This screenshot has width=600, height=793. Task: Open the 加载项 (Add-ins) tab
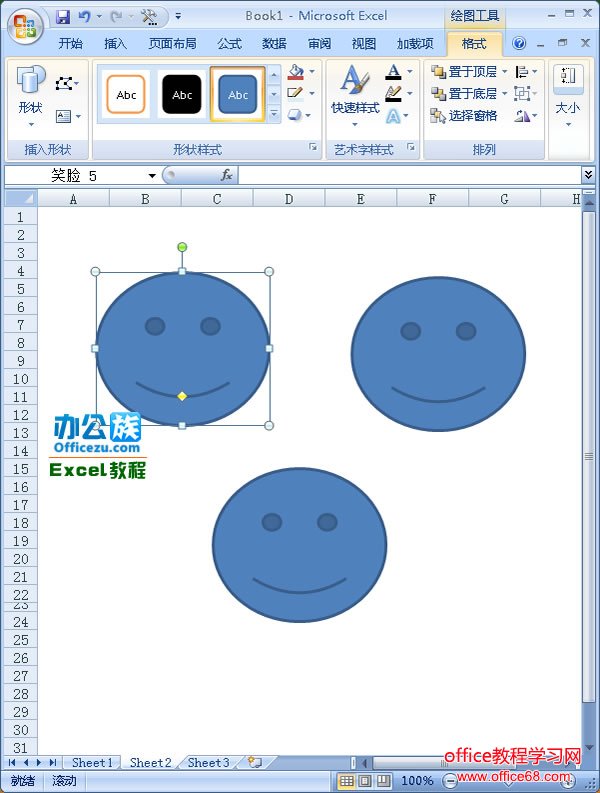point(415,44)
